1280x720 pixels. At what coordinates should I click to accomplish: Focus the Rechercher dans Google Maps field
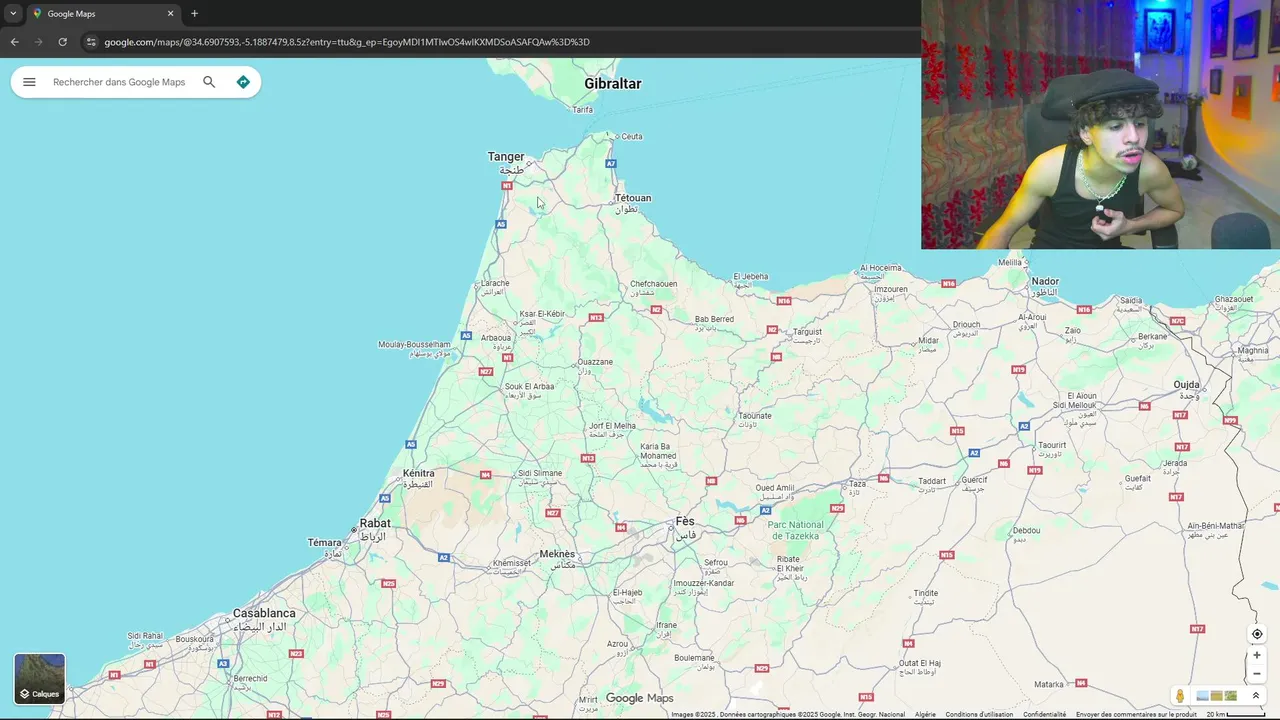coord(119,82)
